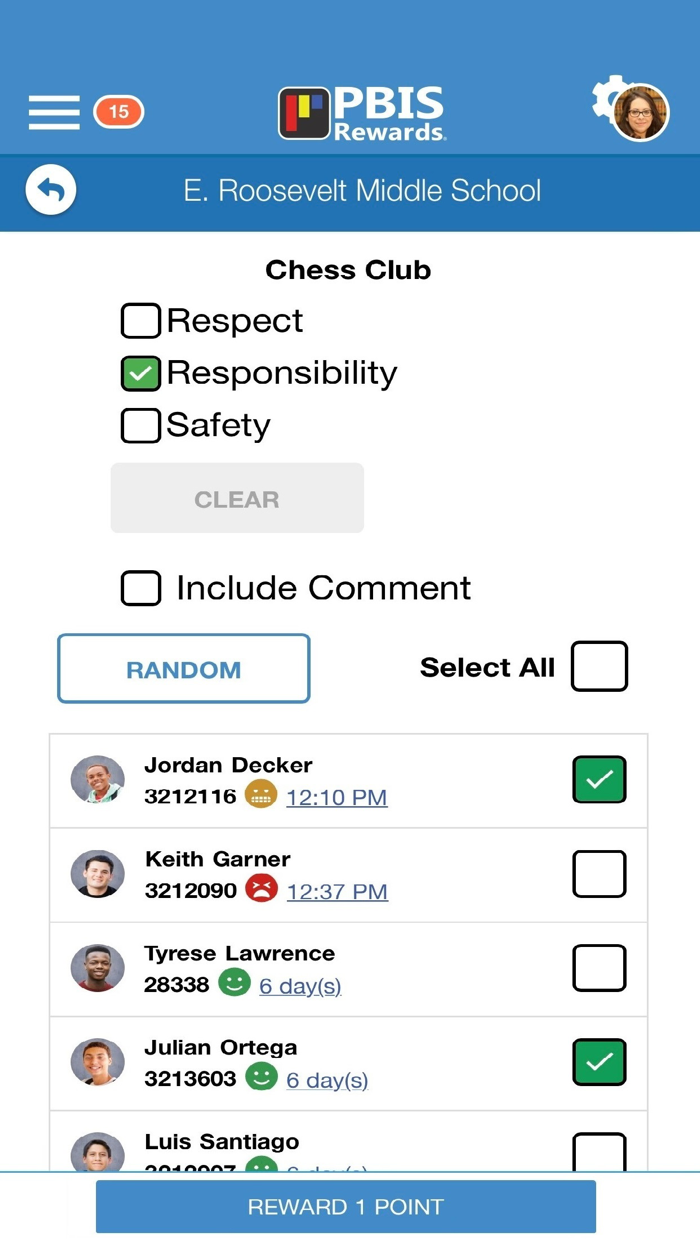700x1244 pixels.
Task: Tap the orange notification badge showing 15
Action: pos(118,112)
